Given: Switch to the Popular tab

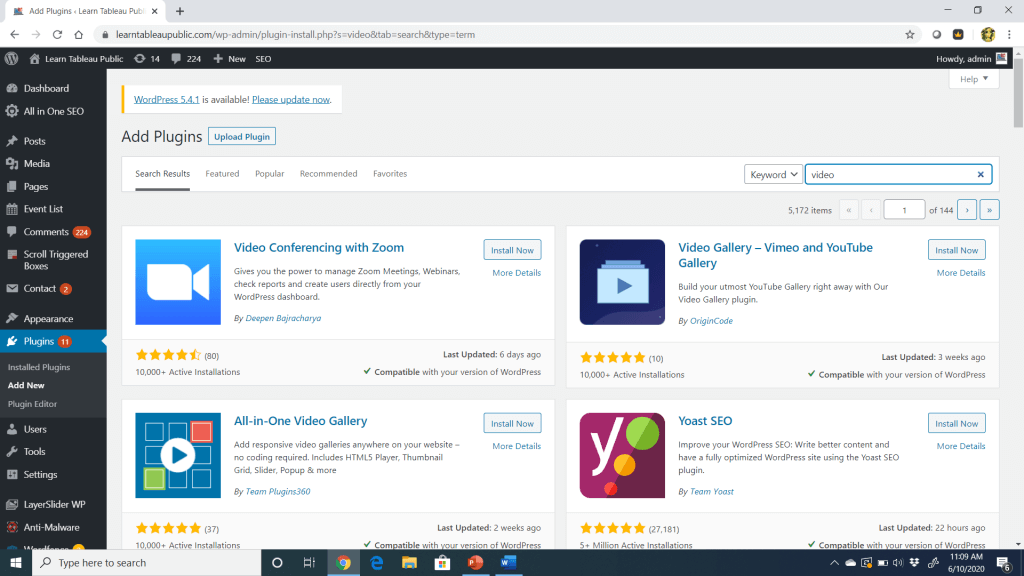Looking at the screenshot, I should click(270, 174).
